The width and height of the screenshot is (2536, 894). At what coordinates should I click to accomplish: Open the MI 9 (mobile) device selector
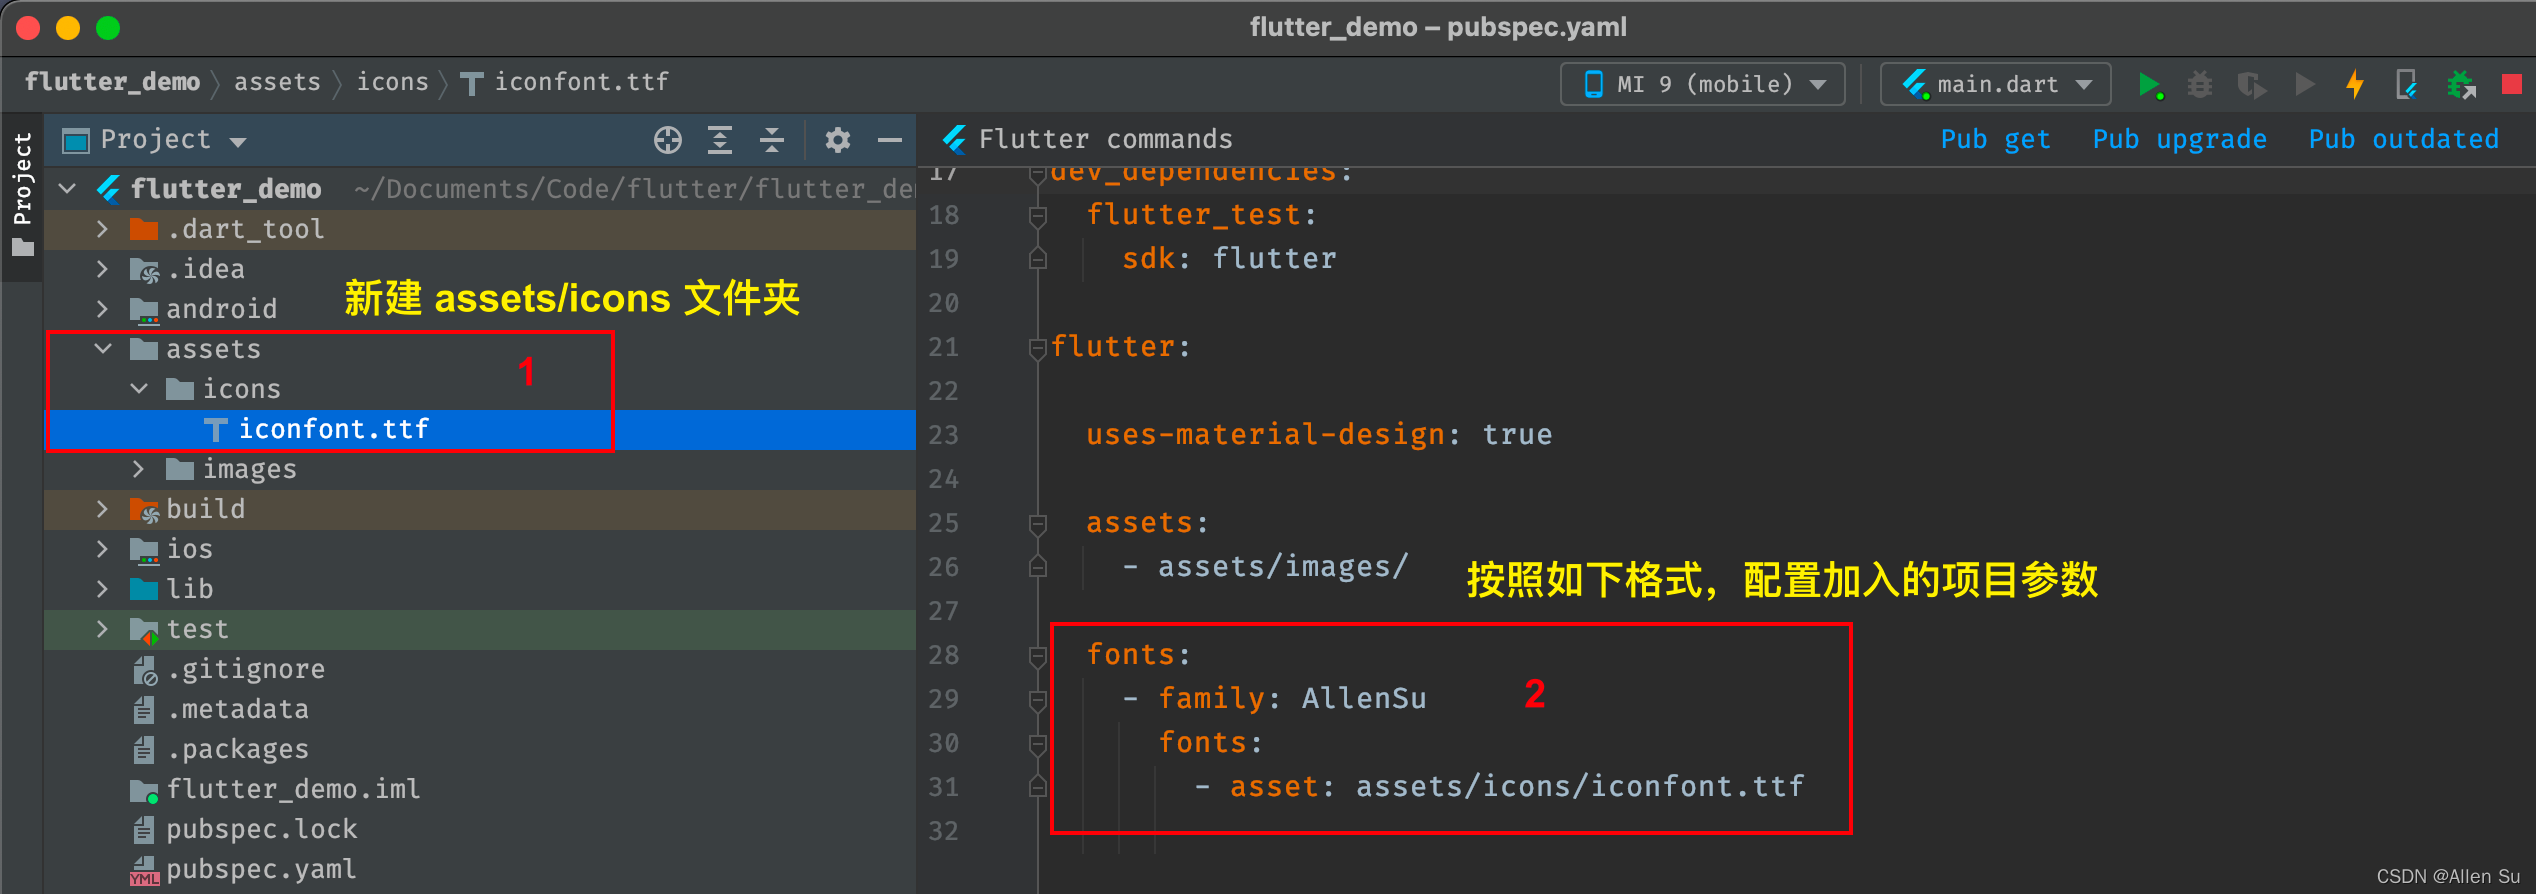pyautogui.click(x=1703, y=84)
